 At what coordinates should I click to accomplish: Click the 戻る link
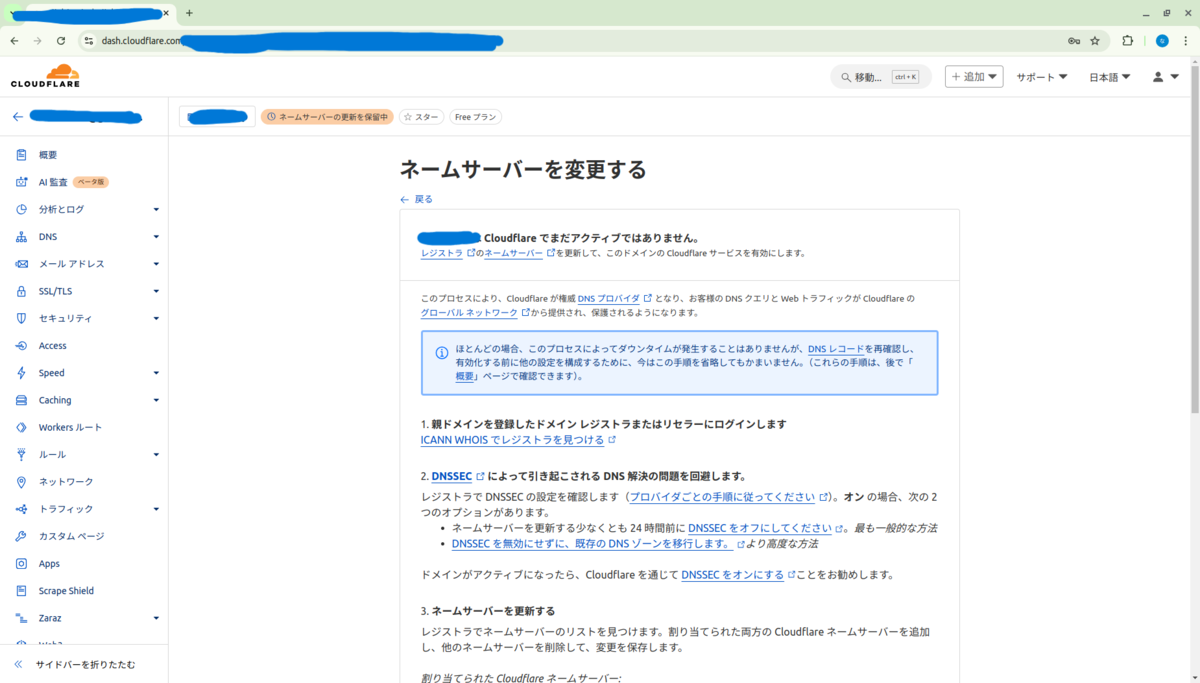pyautogui.click(x=416, y=199)
